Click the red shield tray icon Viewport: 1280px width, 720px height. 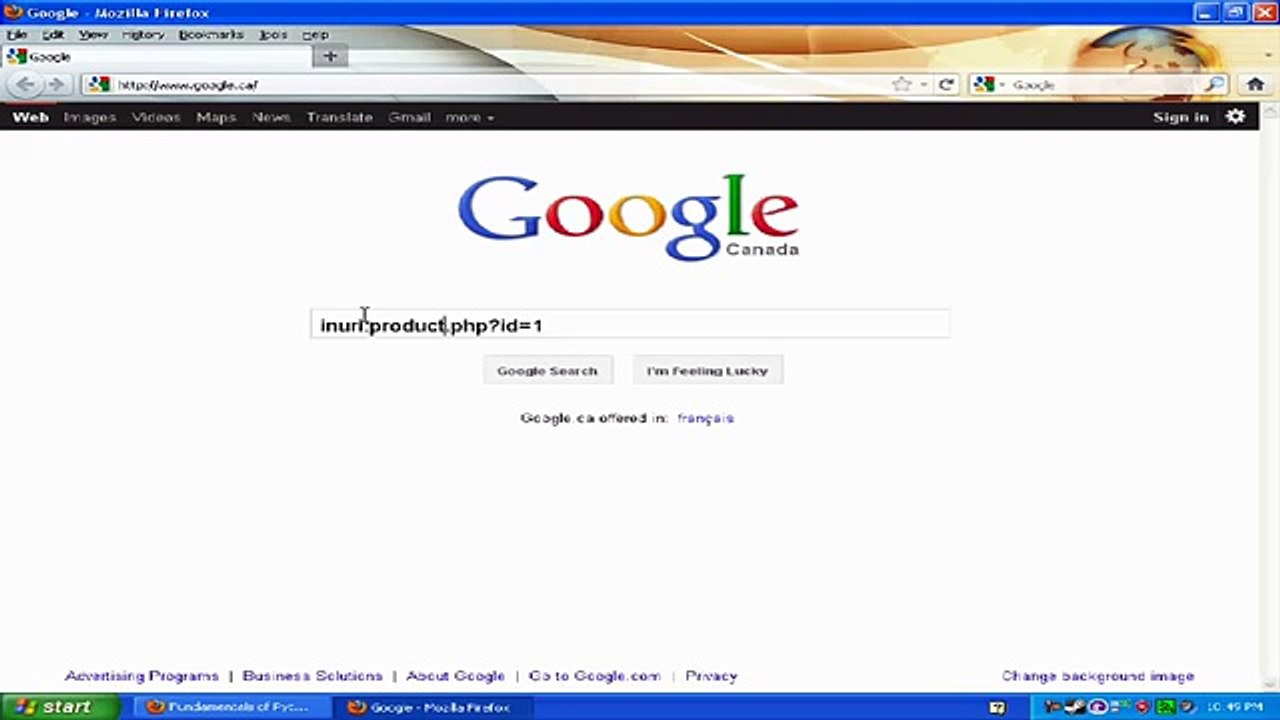click(1142, 707)
